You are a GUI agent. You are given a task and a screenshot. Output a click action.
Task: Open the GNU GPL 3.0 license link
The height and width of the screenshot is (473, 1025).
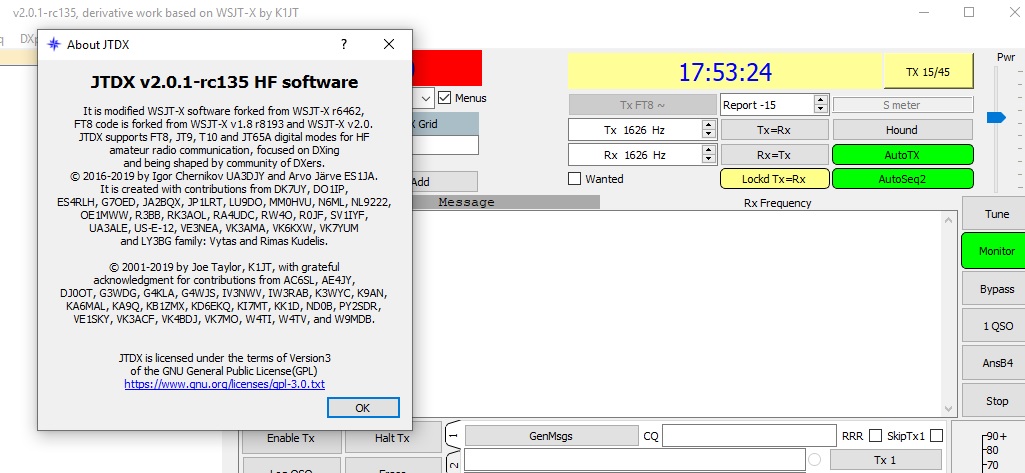coord(224,384)
